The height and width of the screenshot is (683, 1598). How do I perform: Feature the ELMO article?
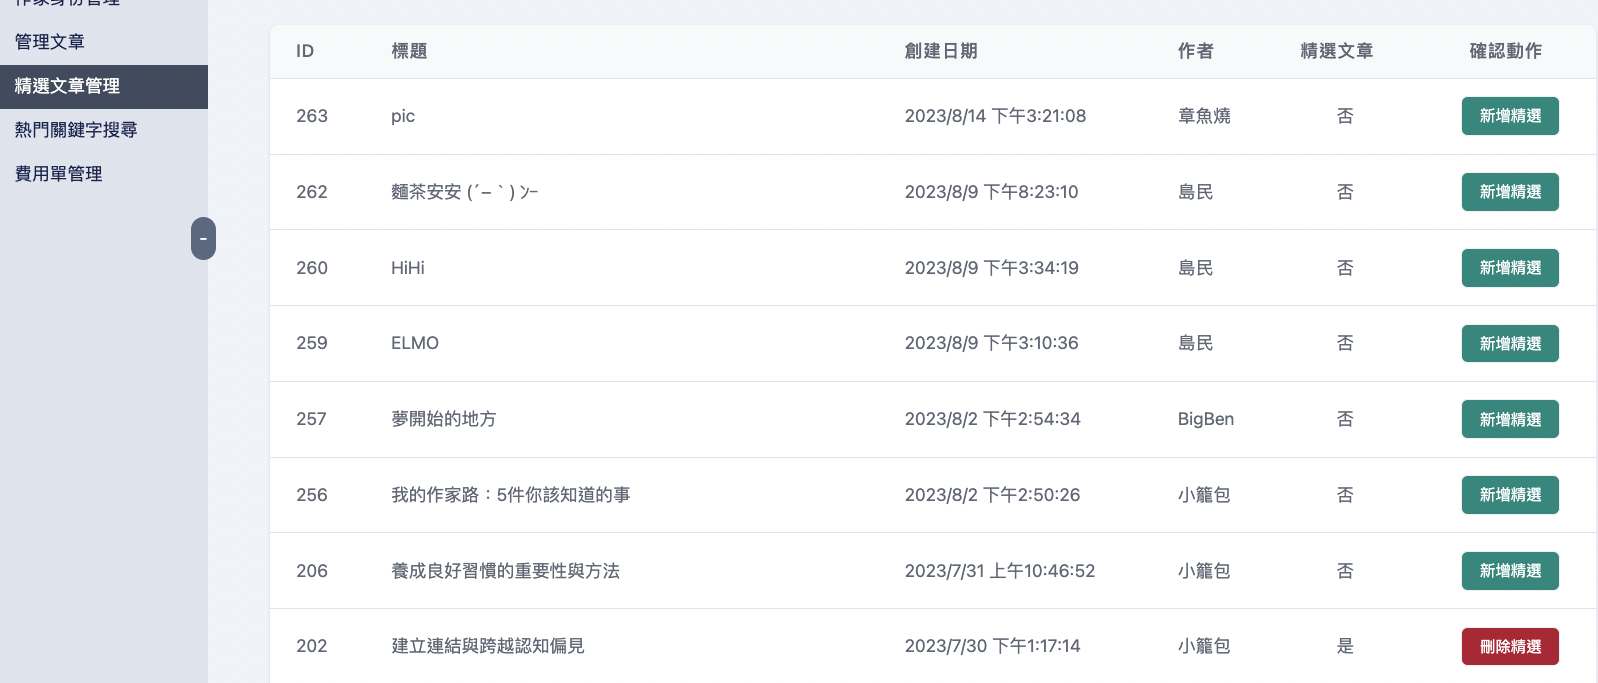1509,344
